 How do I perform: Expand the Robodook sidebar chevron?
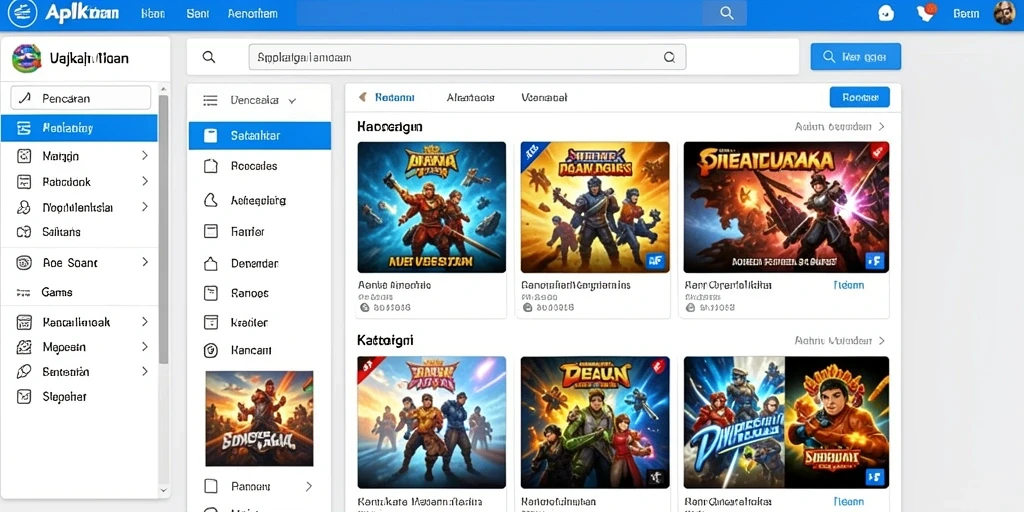click(145, 182)
